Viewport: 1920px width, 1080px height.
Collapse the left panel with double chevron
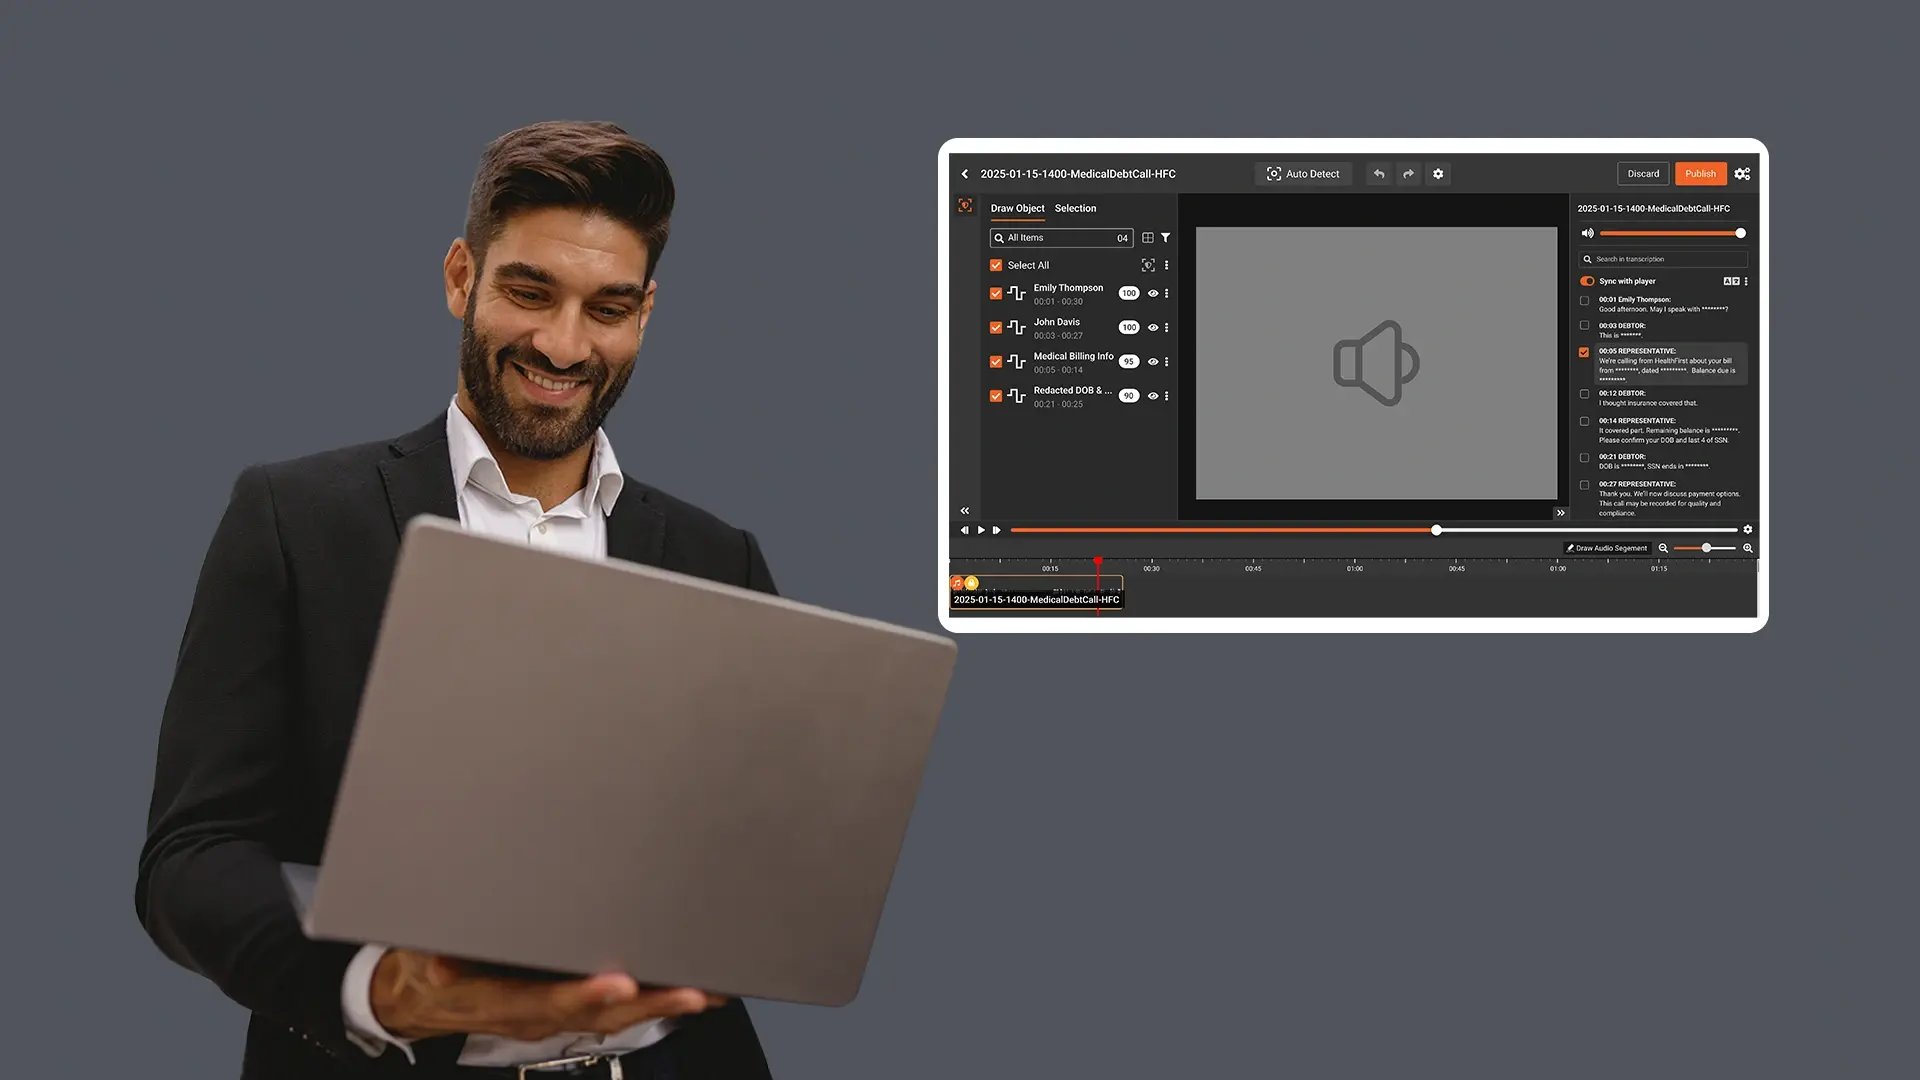point(965,511)
